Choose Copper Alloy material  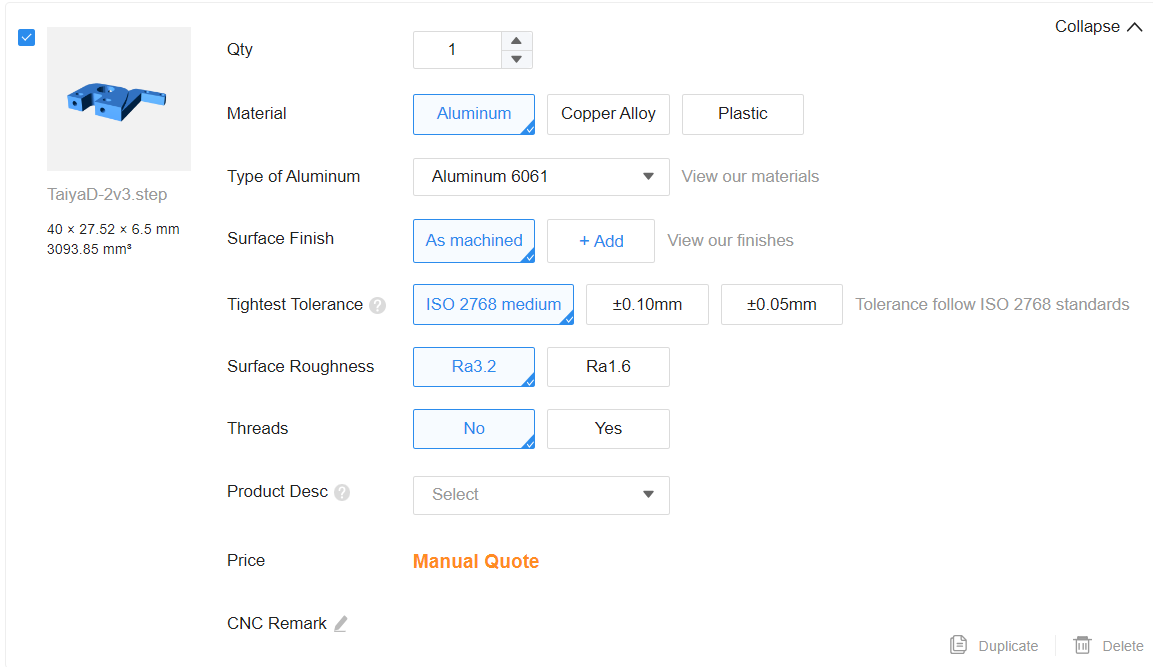coord(608,114)
